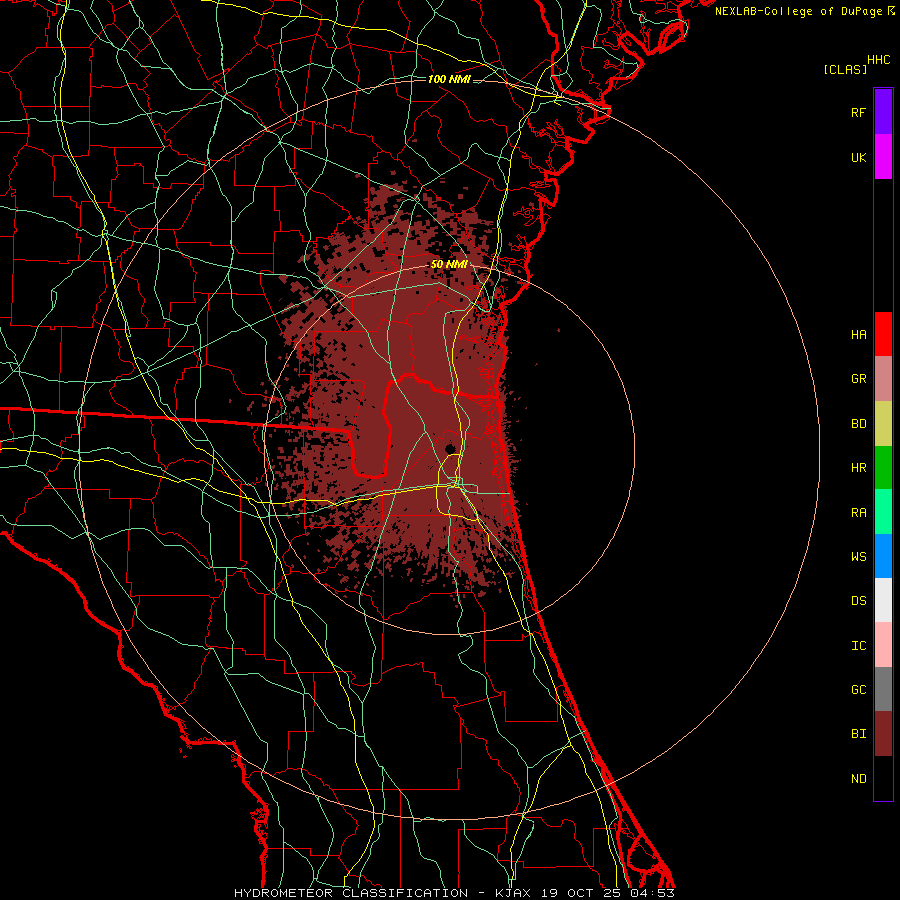This screenshot has width=900, height=900.
Task: Click the HA legend label
Action: pos(858,334)
